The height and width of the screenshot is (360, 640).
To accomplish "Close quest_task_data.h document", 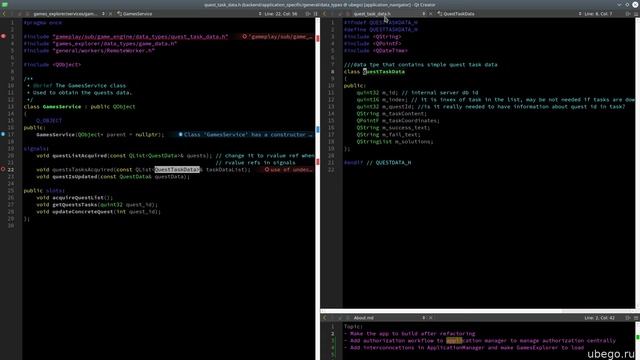I will click(431, 14).
